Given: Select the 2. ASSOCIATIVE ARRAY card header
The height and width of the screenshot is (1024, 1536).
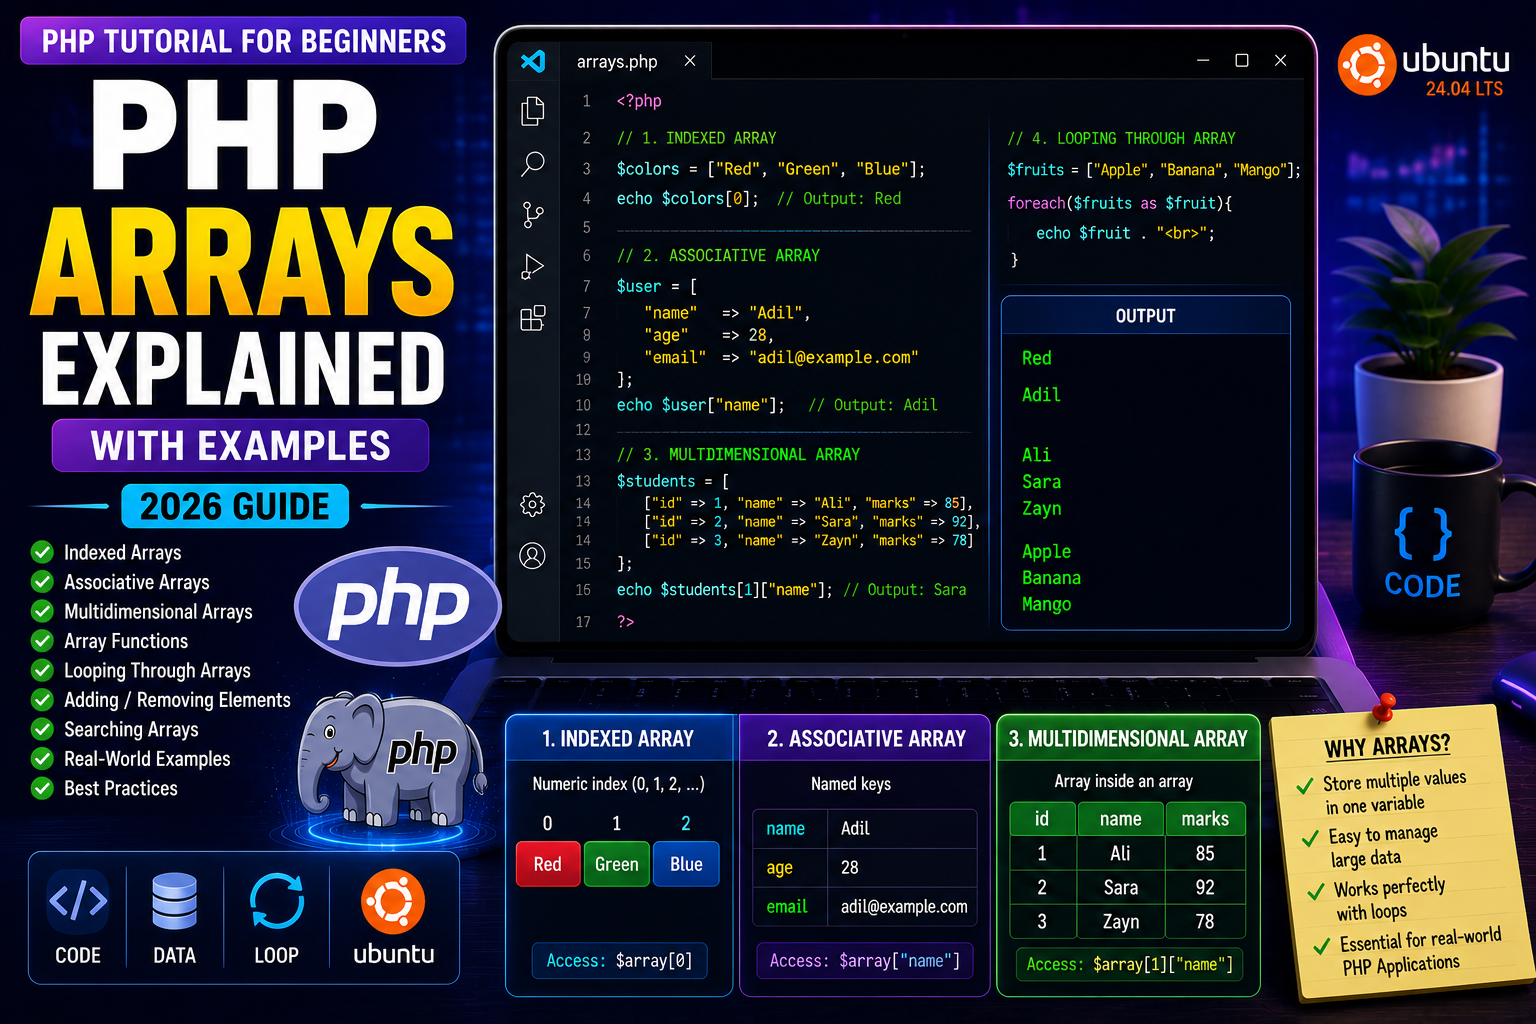Looking at the screenshot, I should (866, 738).
